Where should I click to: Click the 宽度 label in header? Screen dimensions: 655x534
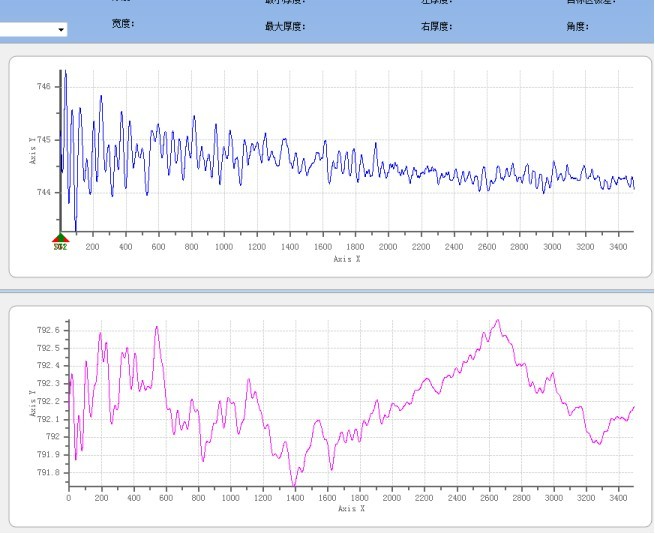[x=124, y=25]
